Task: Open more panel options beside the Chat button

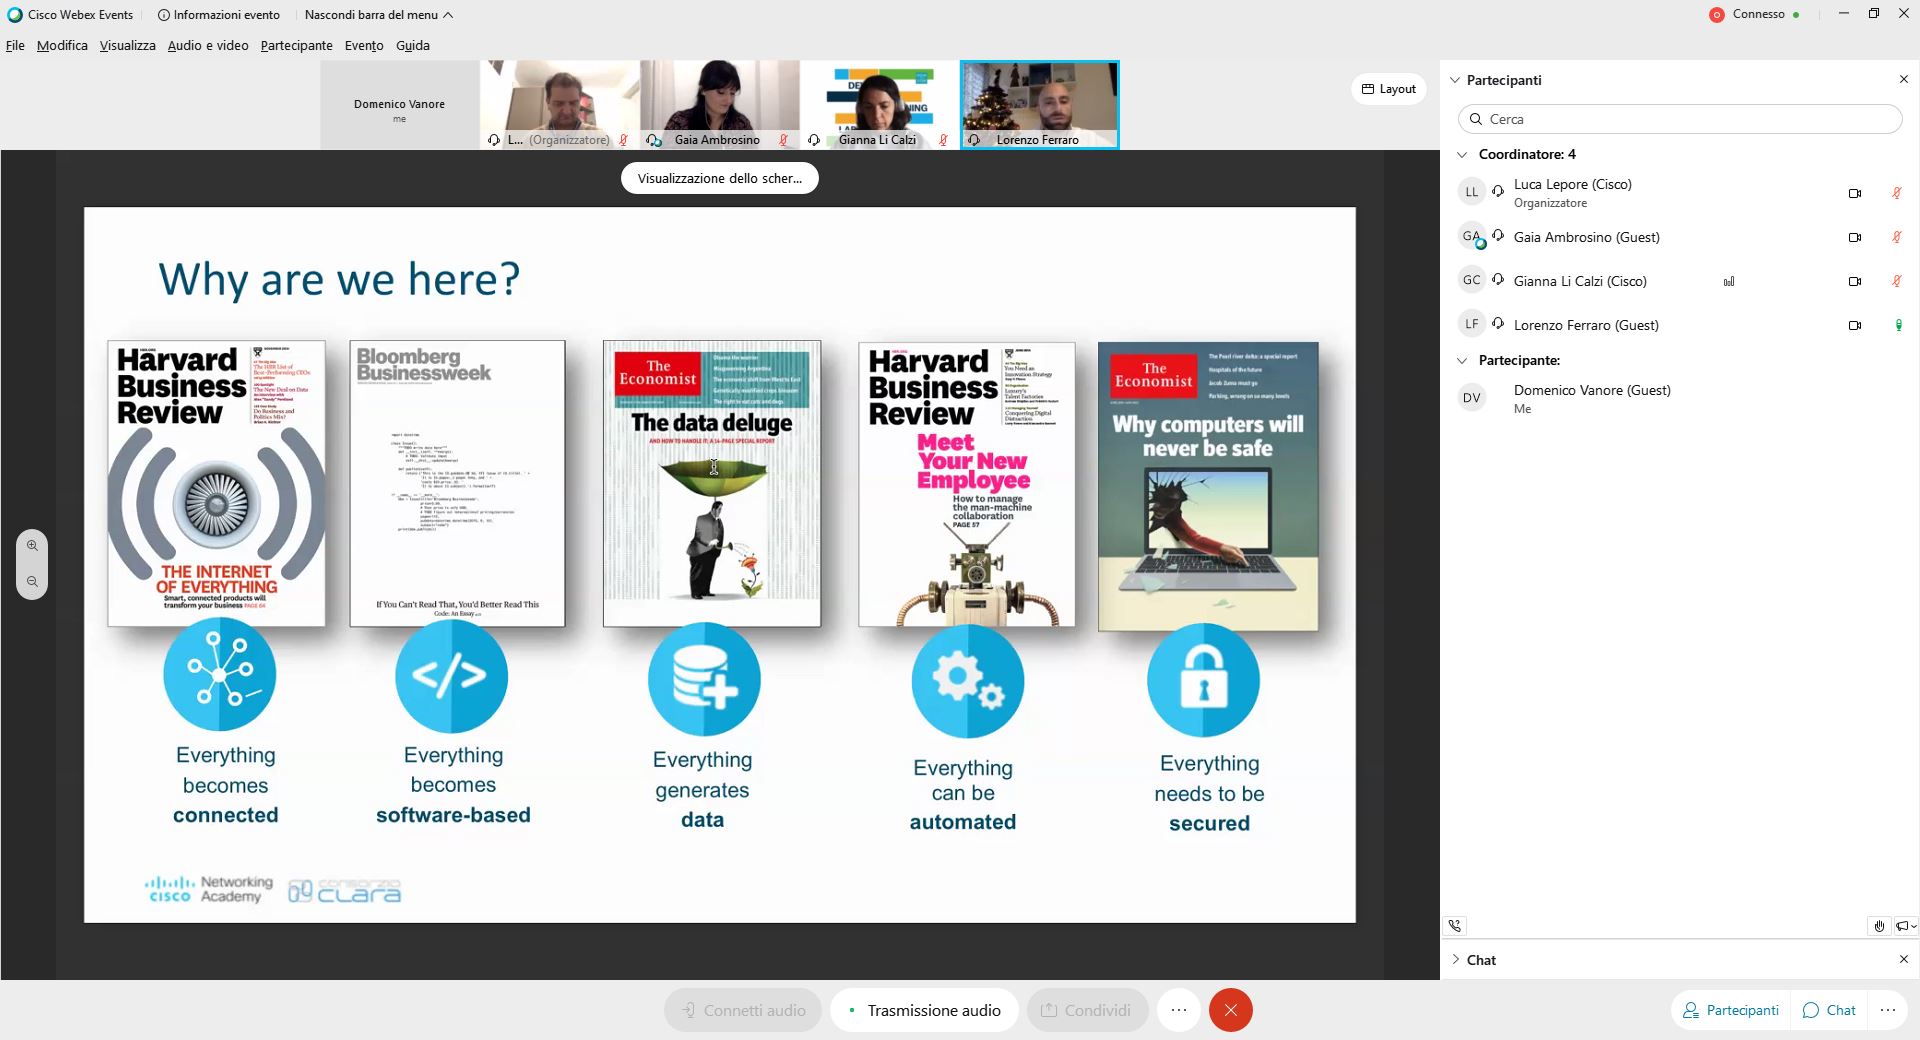Action: (1887, 1010)
